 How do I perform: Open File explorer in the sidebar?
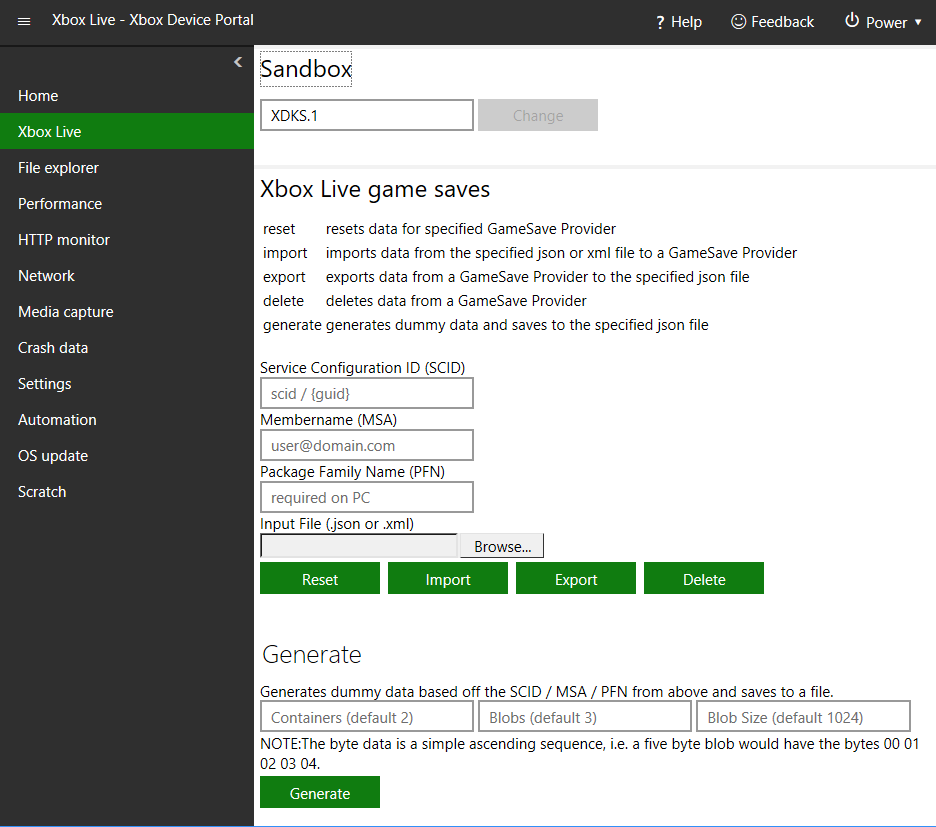(x=127, y=168)
